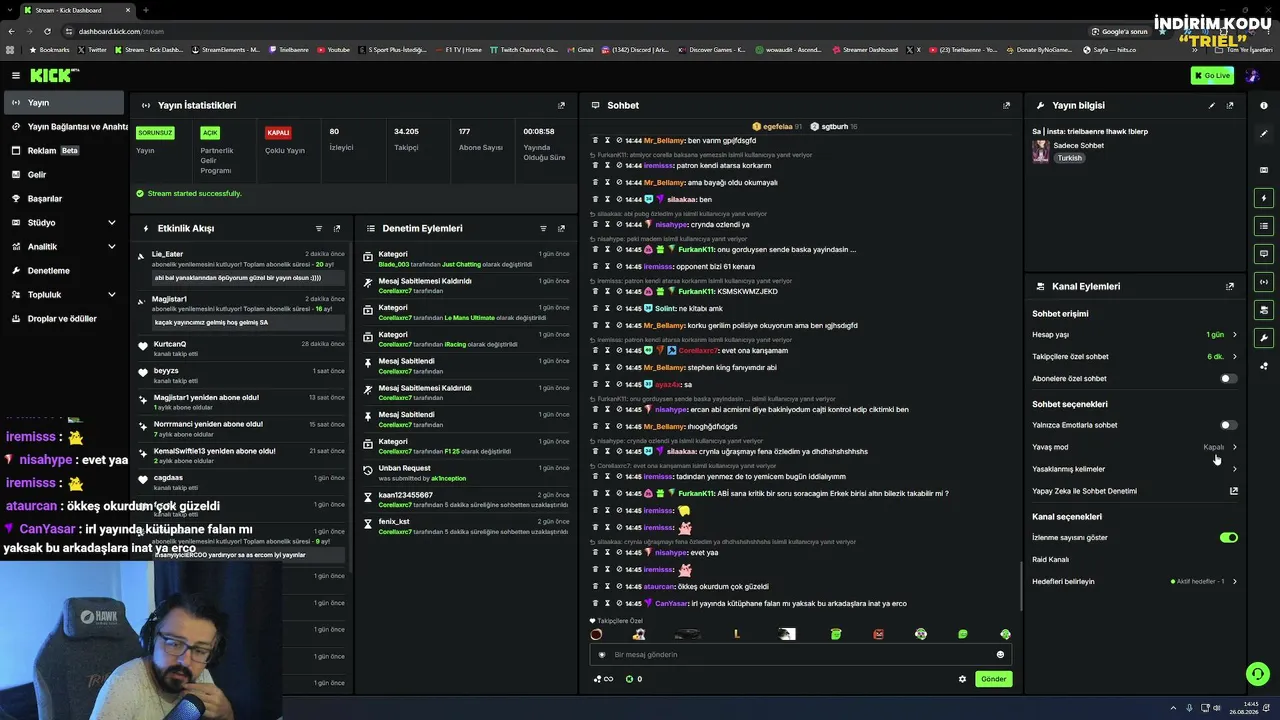Image resolution: width=1280 pixels, height=720 pixels.
Task: Click the Sadece Sohbet category thumbnail
Action: [x=1041, y=151]
